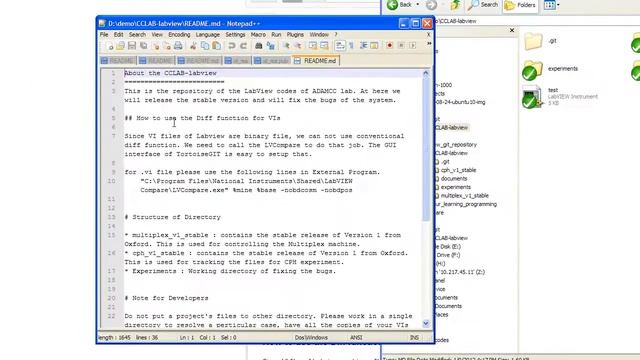Click the Redo toolbar icon
The image size is (640, 360).
pos(243,46)
